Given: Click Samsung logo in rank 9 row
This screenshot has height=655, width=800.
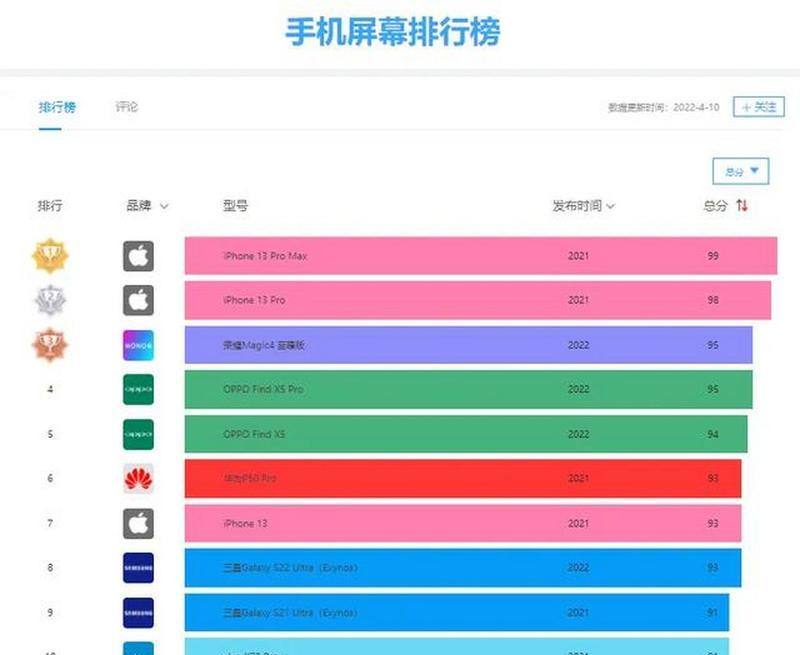Looking at the screenshot, I should pos(138,613).
